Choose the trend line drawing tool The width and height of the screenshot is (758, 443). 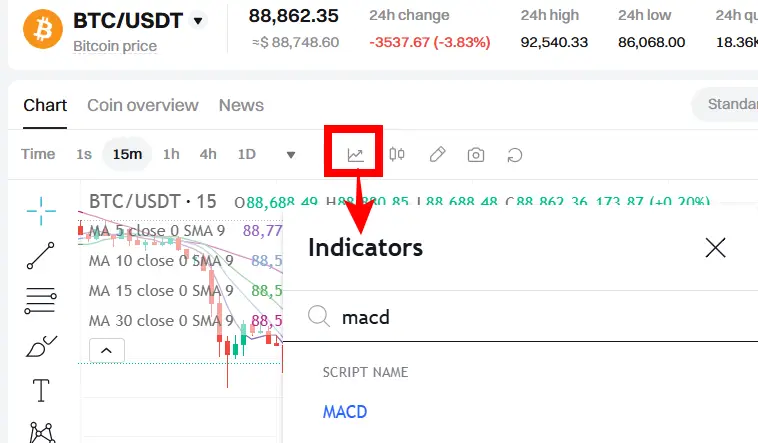click(41, 255)
